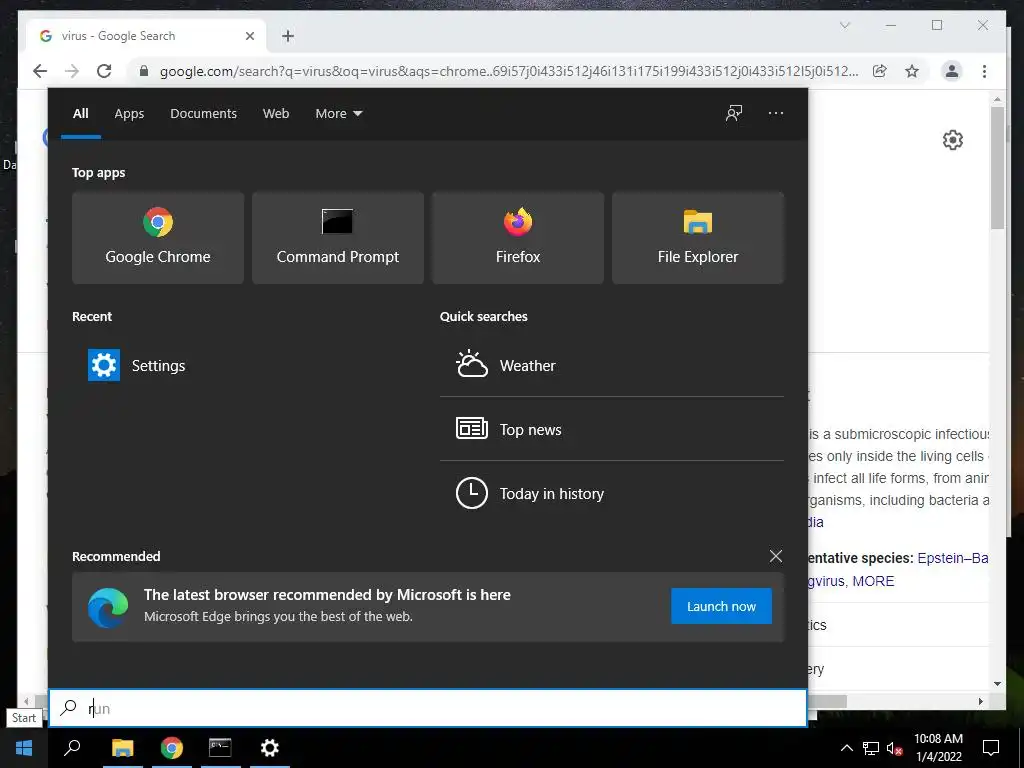Select Today in history quick search
The width and height of the screenshot is (1024, 768).
point(612,493)
